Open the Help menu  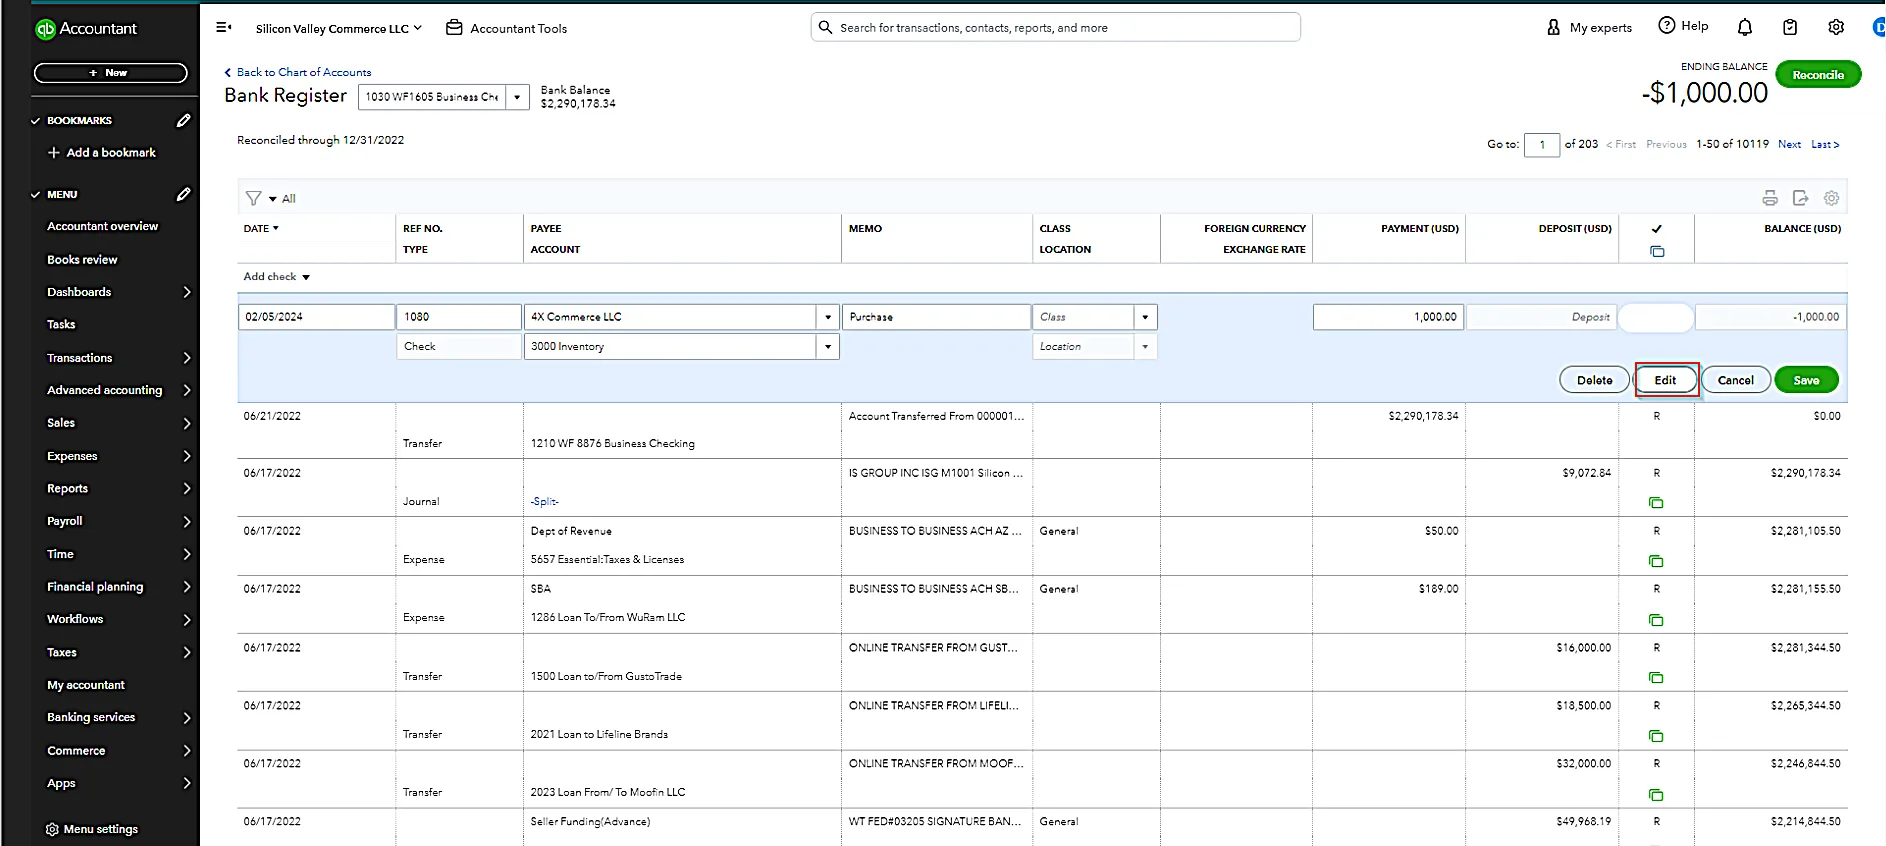pos(1683,26)
